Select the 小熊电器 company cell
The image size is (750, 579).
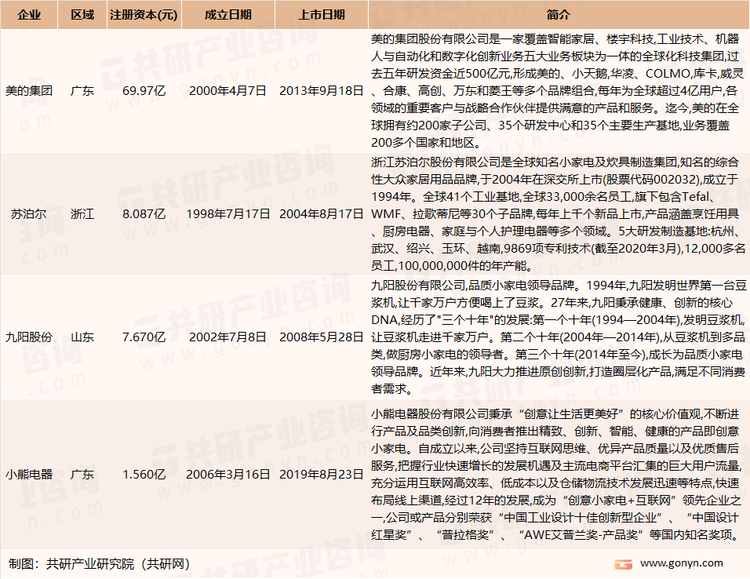[29, 475]
